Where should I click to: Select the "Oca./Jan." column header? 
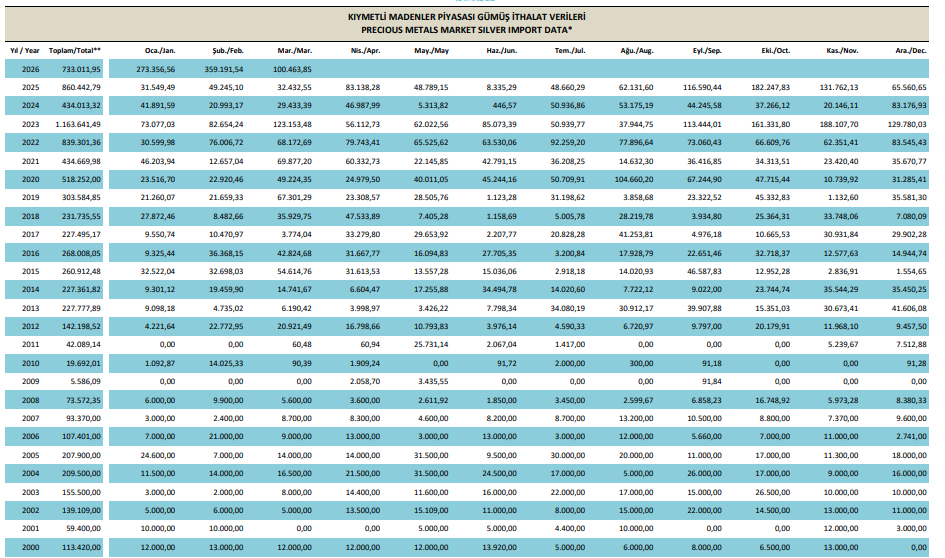[161, 49]
